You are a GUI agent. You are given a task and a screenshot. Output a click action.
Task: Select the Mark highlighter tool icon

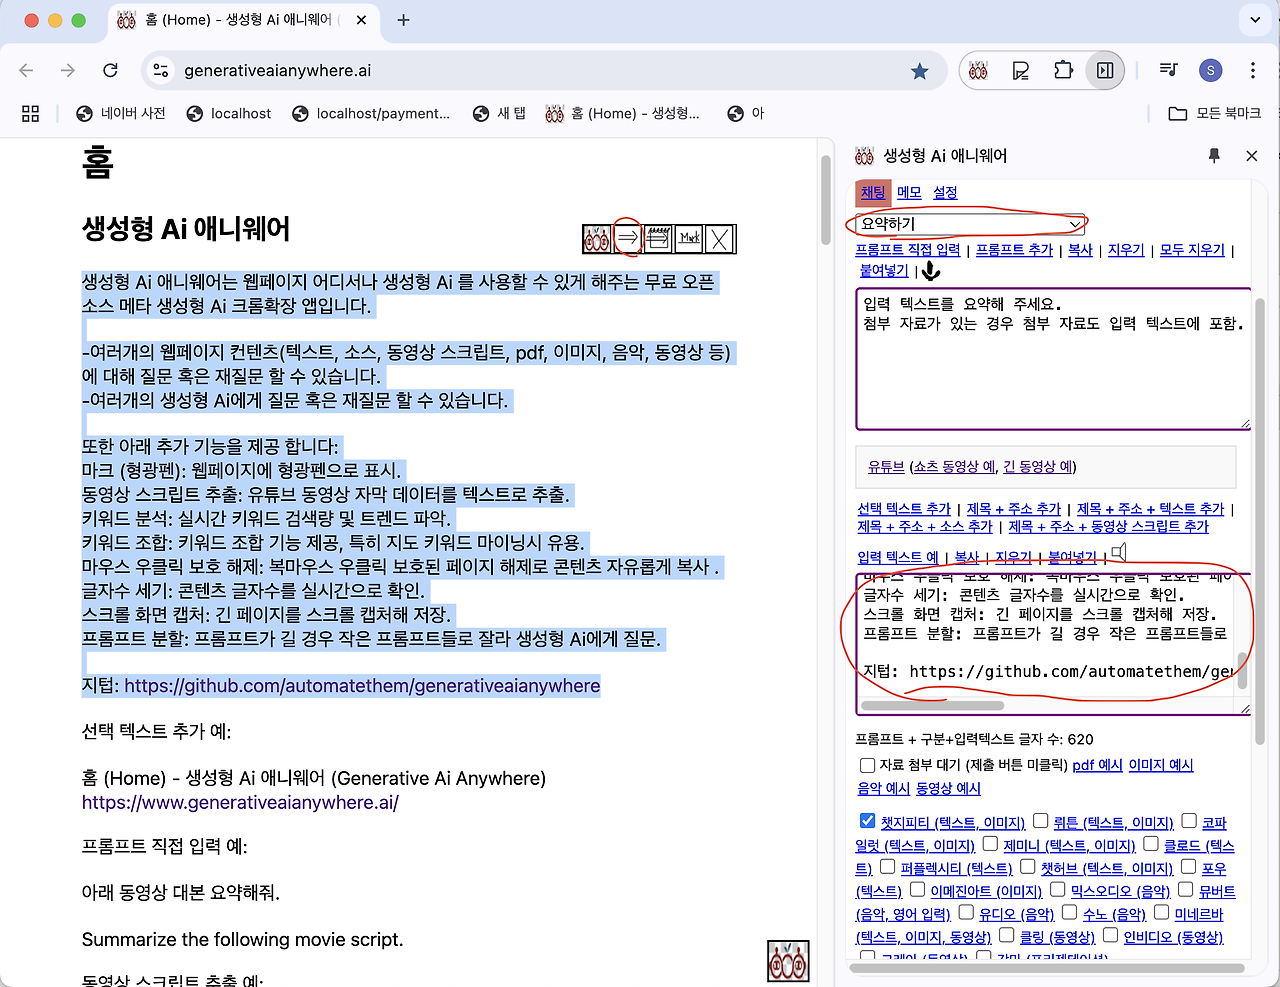point(689,239)
